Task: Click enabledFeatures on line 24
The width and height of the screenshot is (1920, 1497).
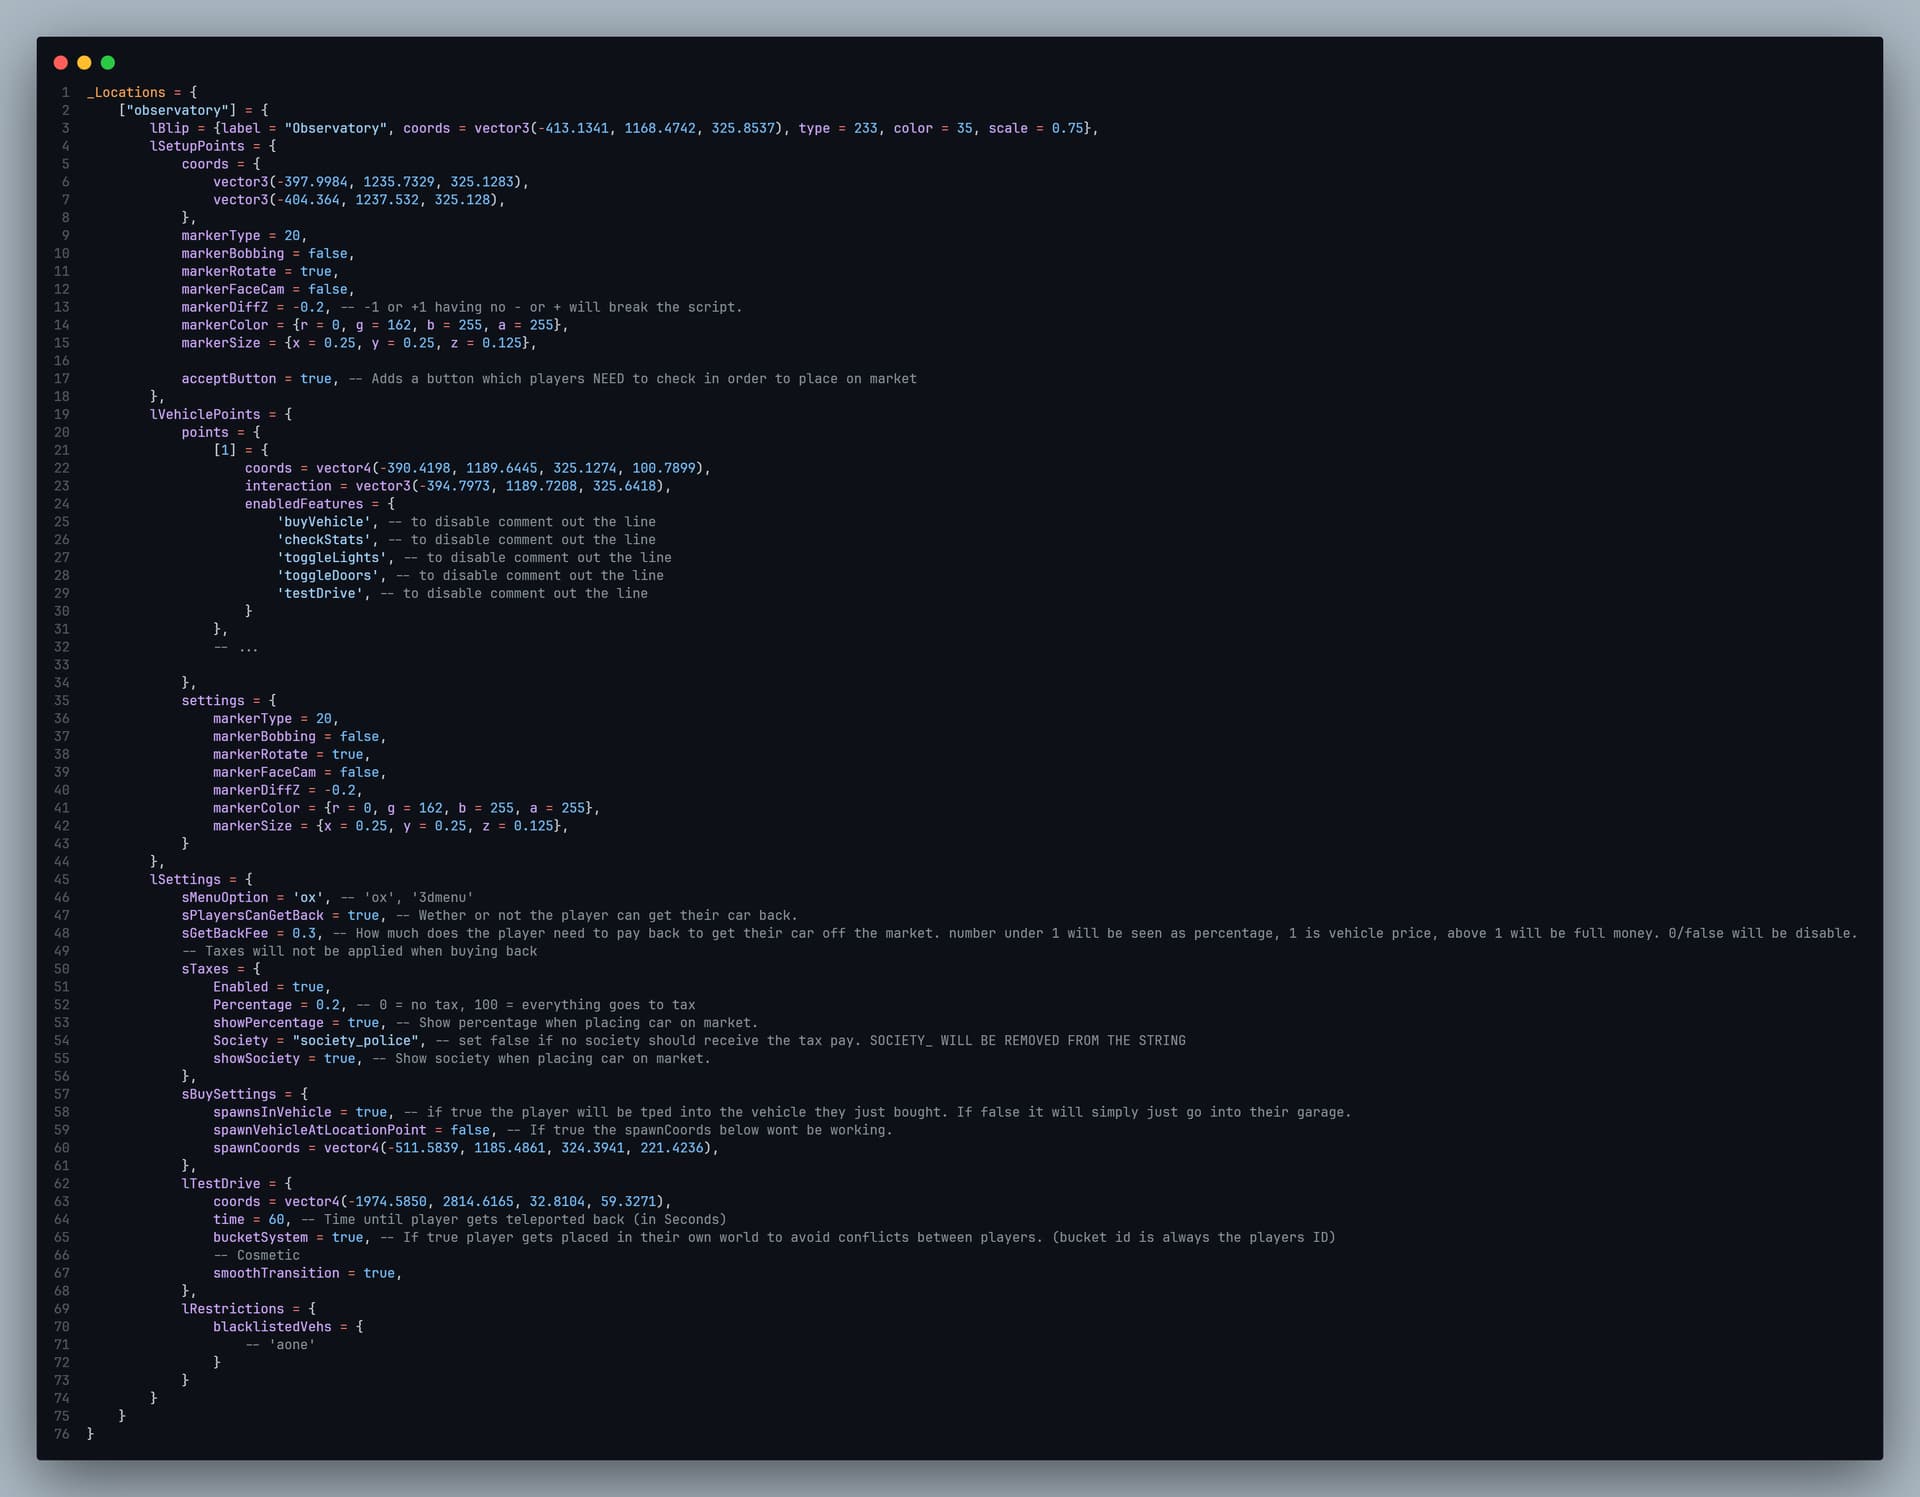Action: (304, 504)
